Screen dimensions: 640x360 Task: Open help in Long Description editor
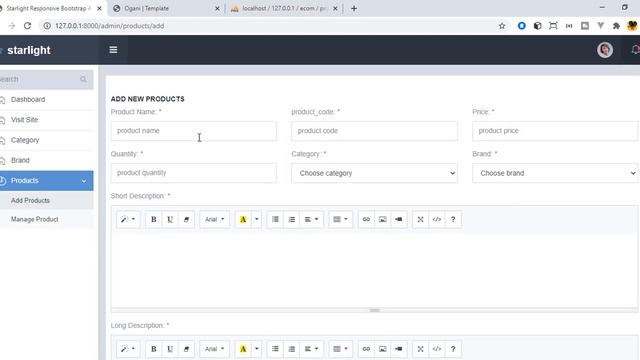[x=453, y=349]
